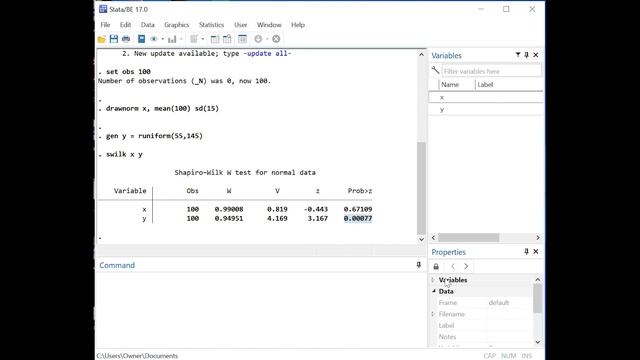Collapse the Data section in Properties

tap(433, 291)
